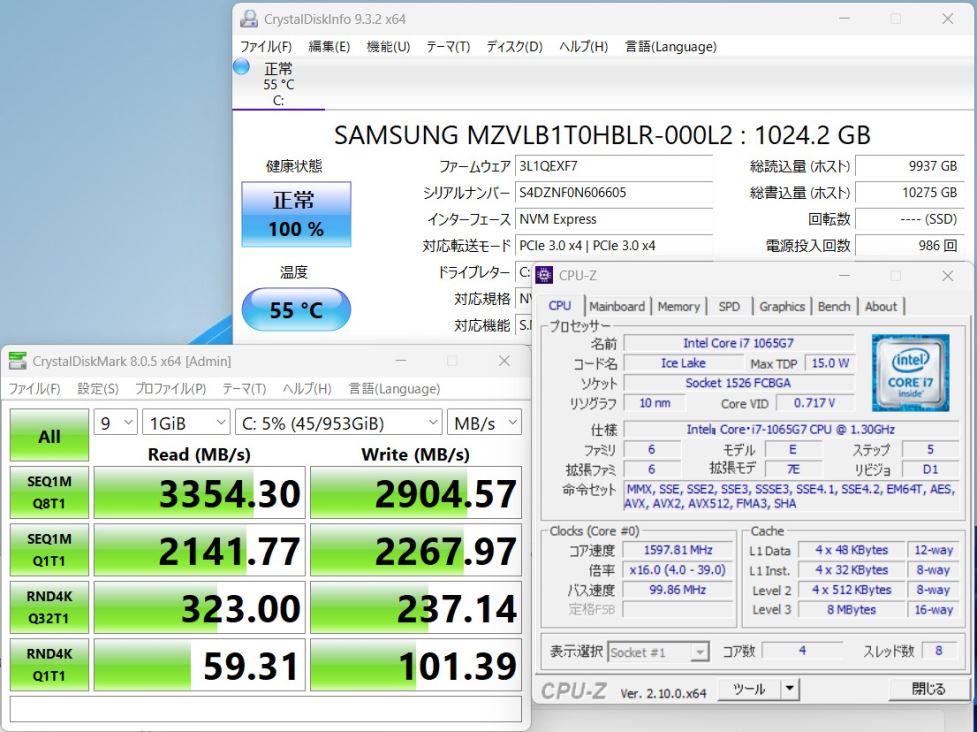Click the Max TDP value 15.0 W
The height and width of the screenshot is (732, 977).
point(830,363)
